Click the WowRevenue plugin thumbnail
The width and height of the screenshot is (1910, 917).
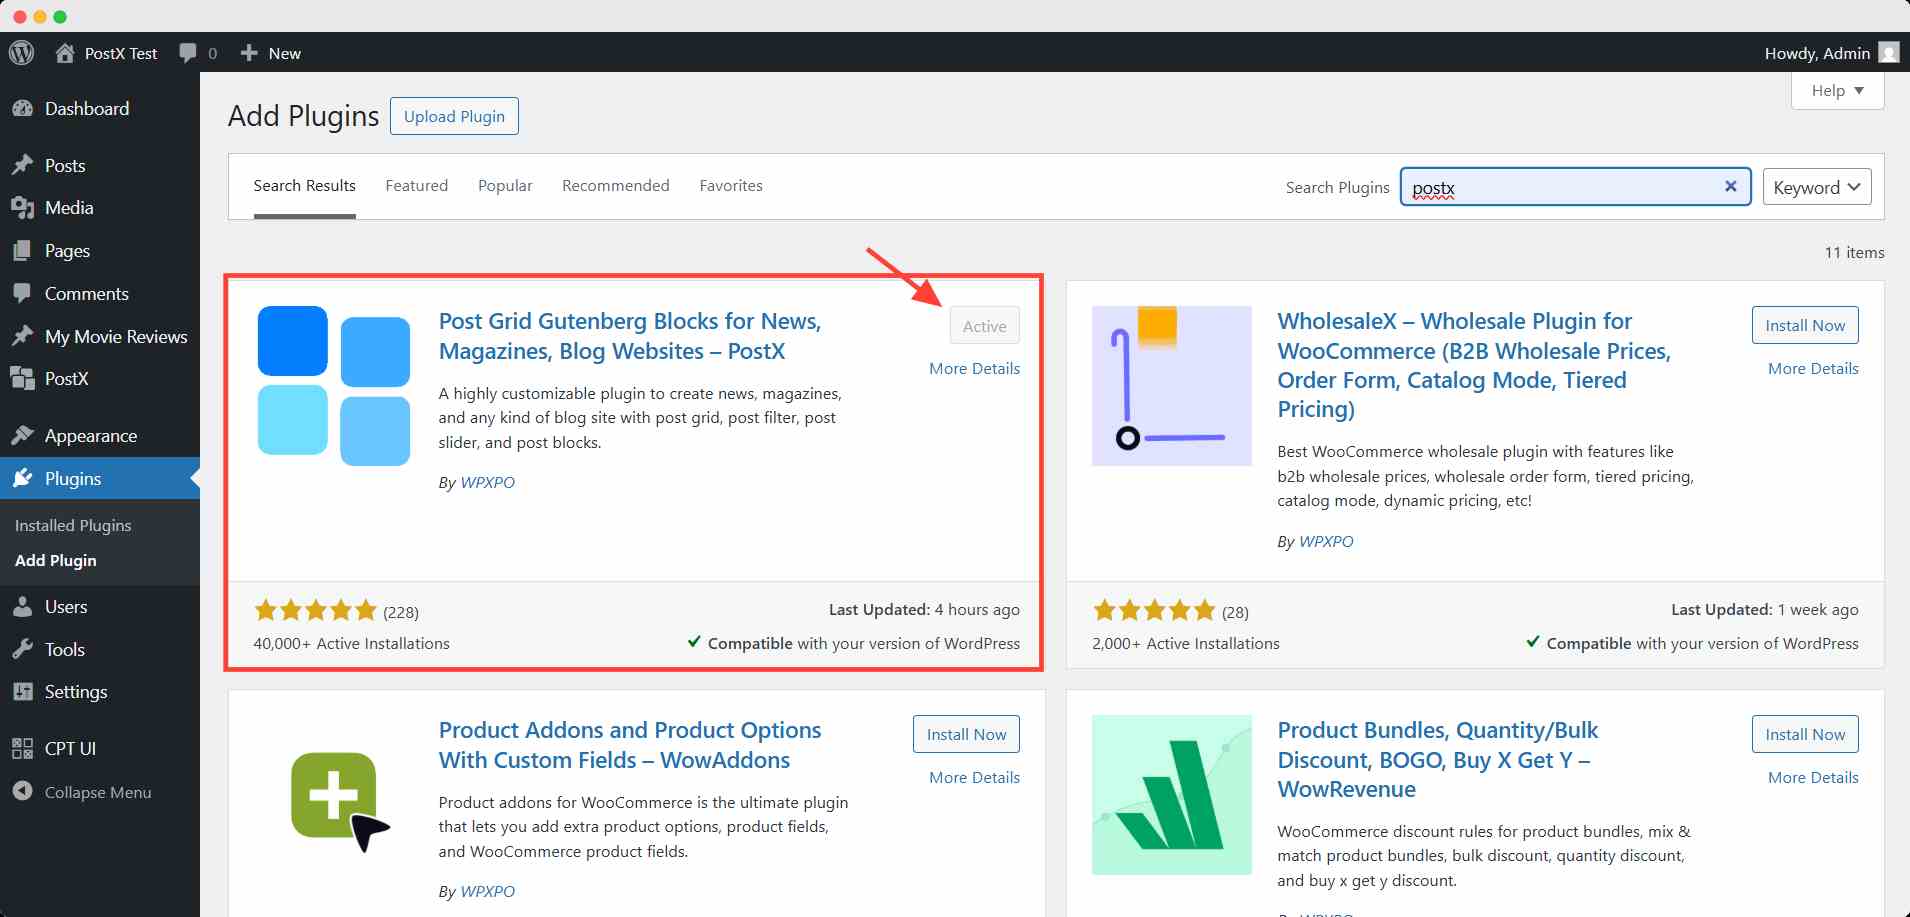coord(1171,795)
